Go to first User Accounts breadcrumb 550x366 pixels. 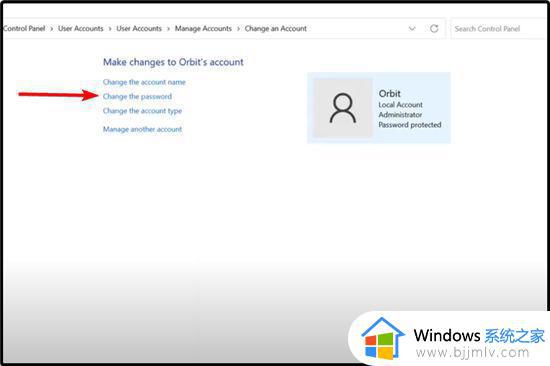click(81, 28)
